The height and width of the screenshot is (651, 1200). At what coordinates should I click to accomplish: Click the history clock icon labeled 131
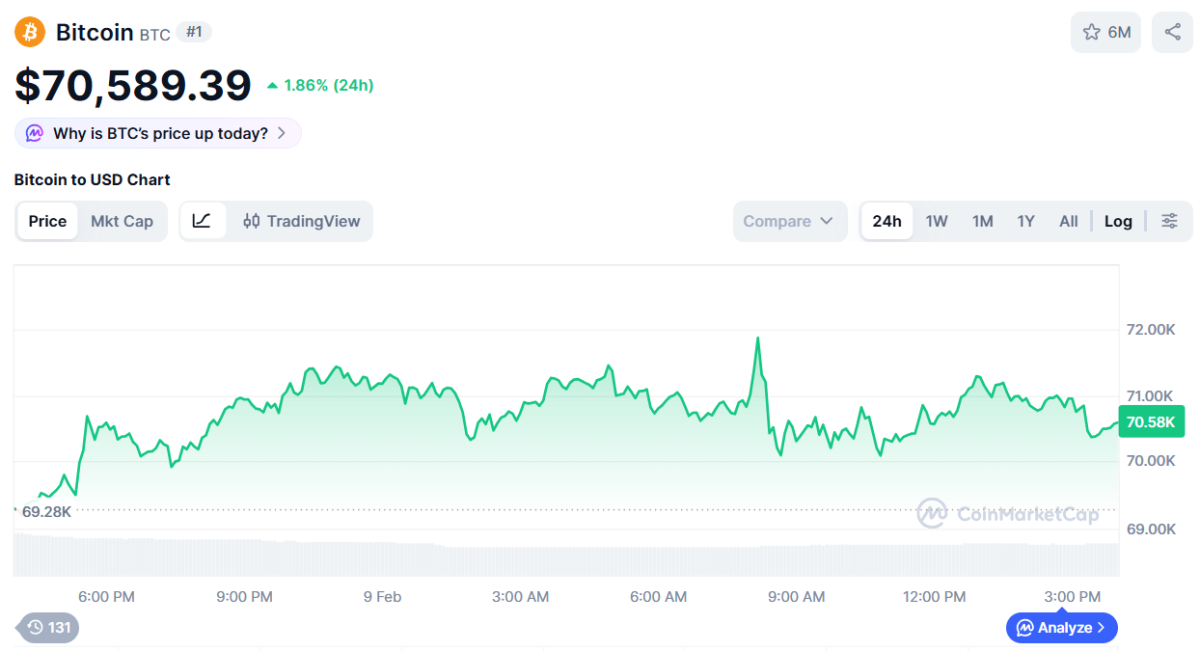(48, 627)
